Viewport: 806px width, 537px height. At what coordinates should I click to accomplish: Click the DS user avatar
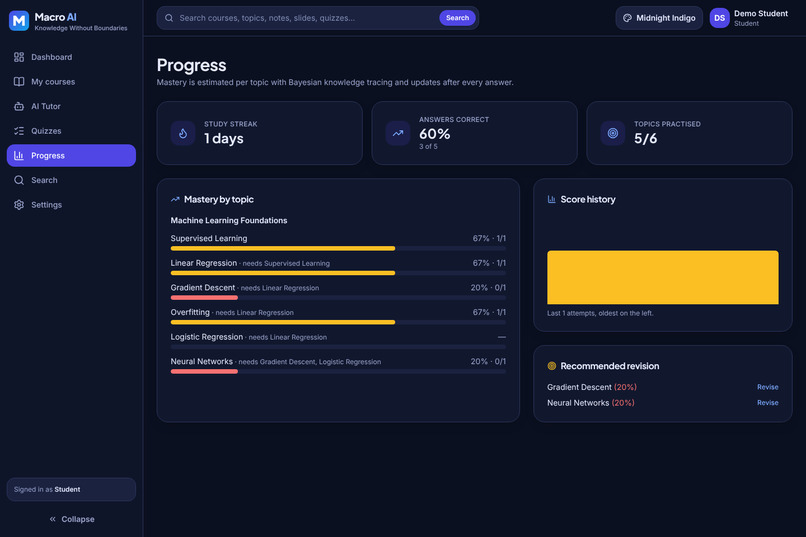pos(720,18)
